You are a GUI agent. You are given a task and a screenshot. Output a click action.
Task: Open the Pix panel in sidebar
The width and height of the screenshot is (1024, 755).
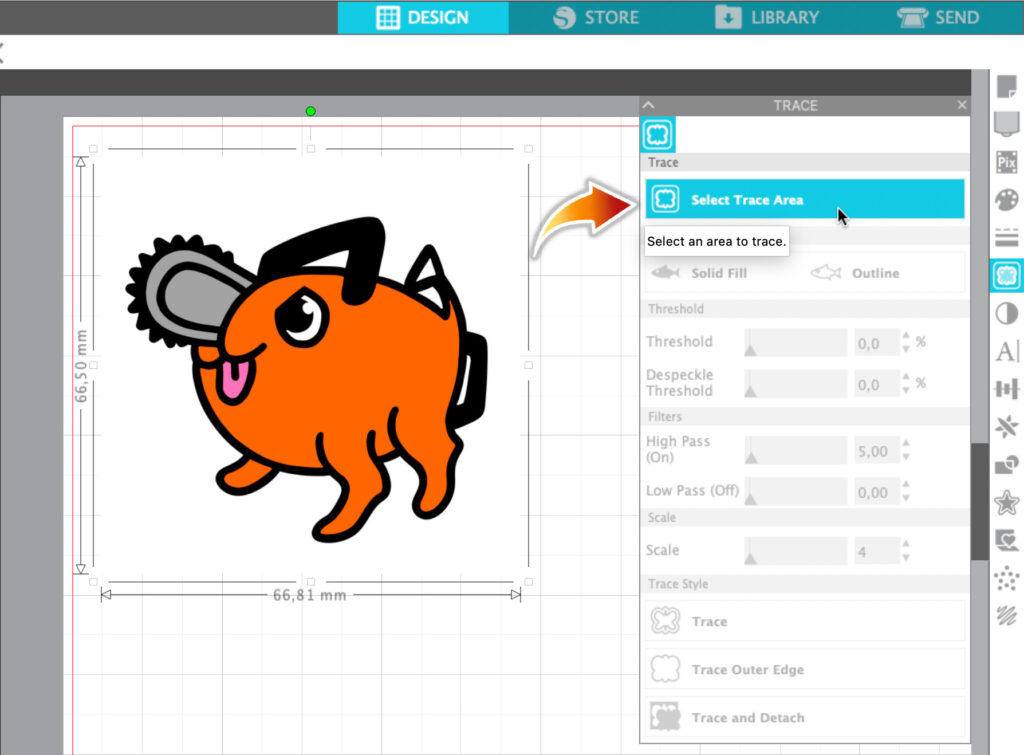[x=1006, y=162]
